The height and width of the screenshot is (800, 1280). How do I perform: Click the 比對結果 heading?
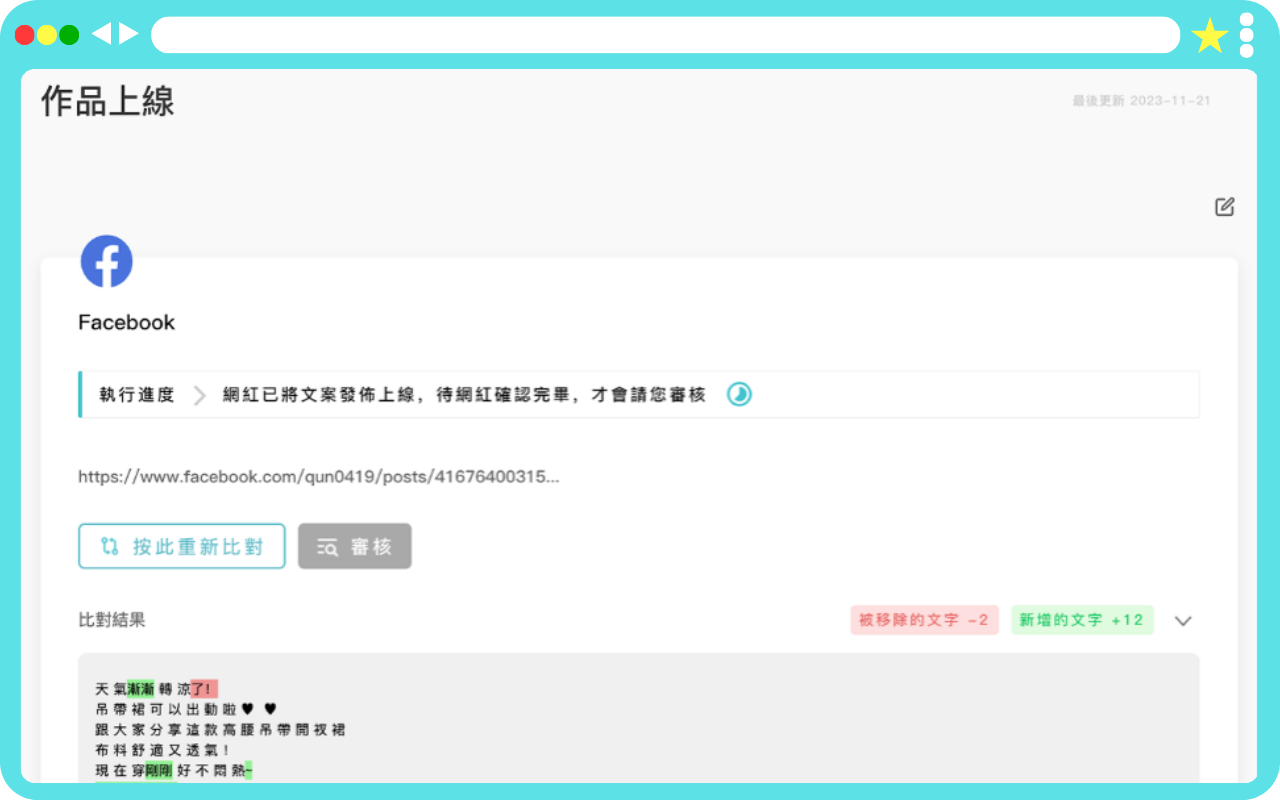click(112, 620)
